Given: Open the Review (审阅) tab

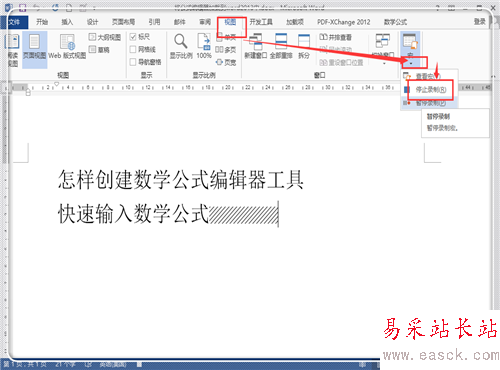Looking at the screenshot, I should (205, 22).
